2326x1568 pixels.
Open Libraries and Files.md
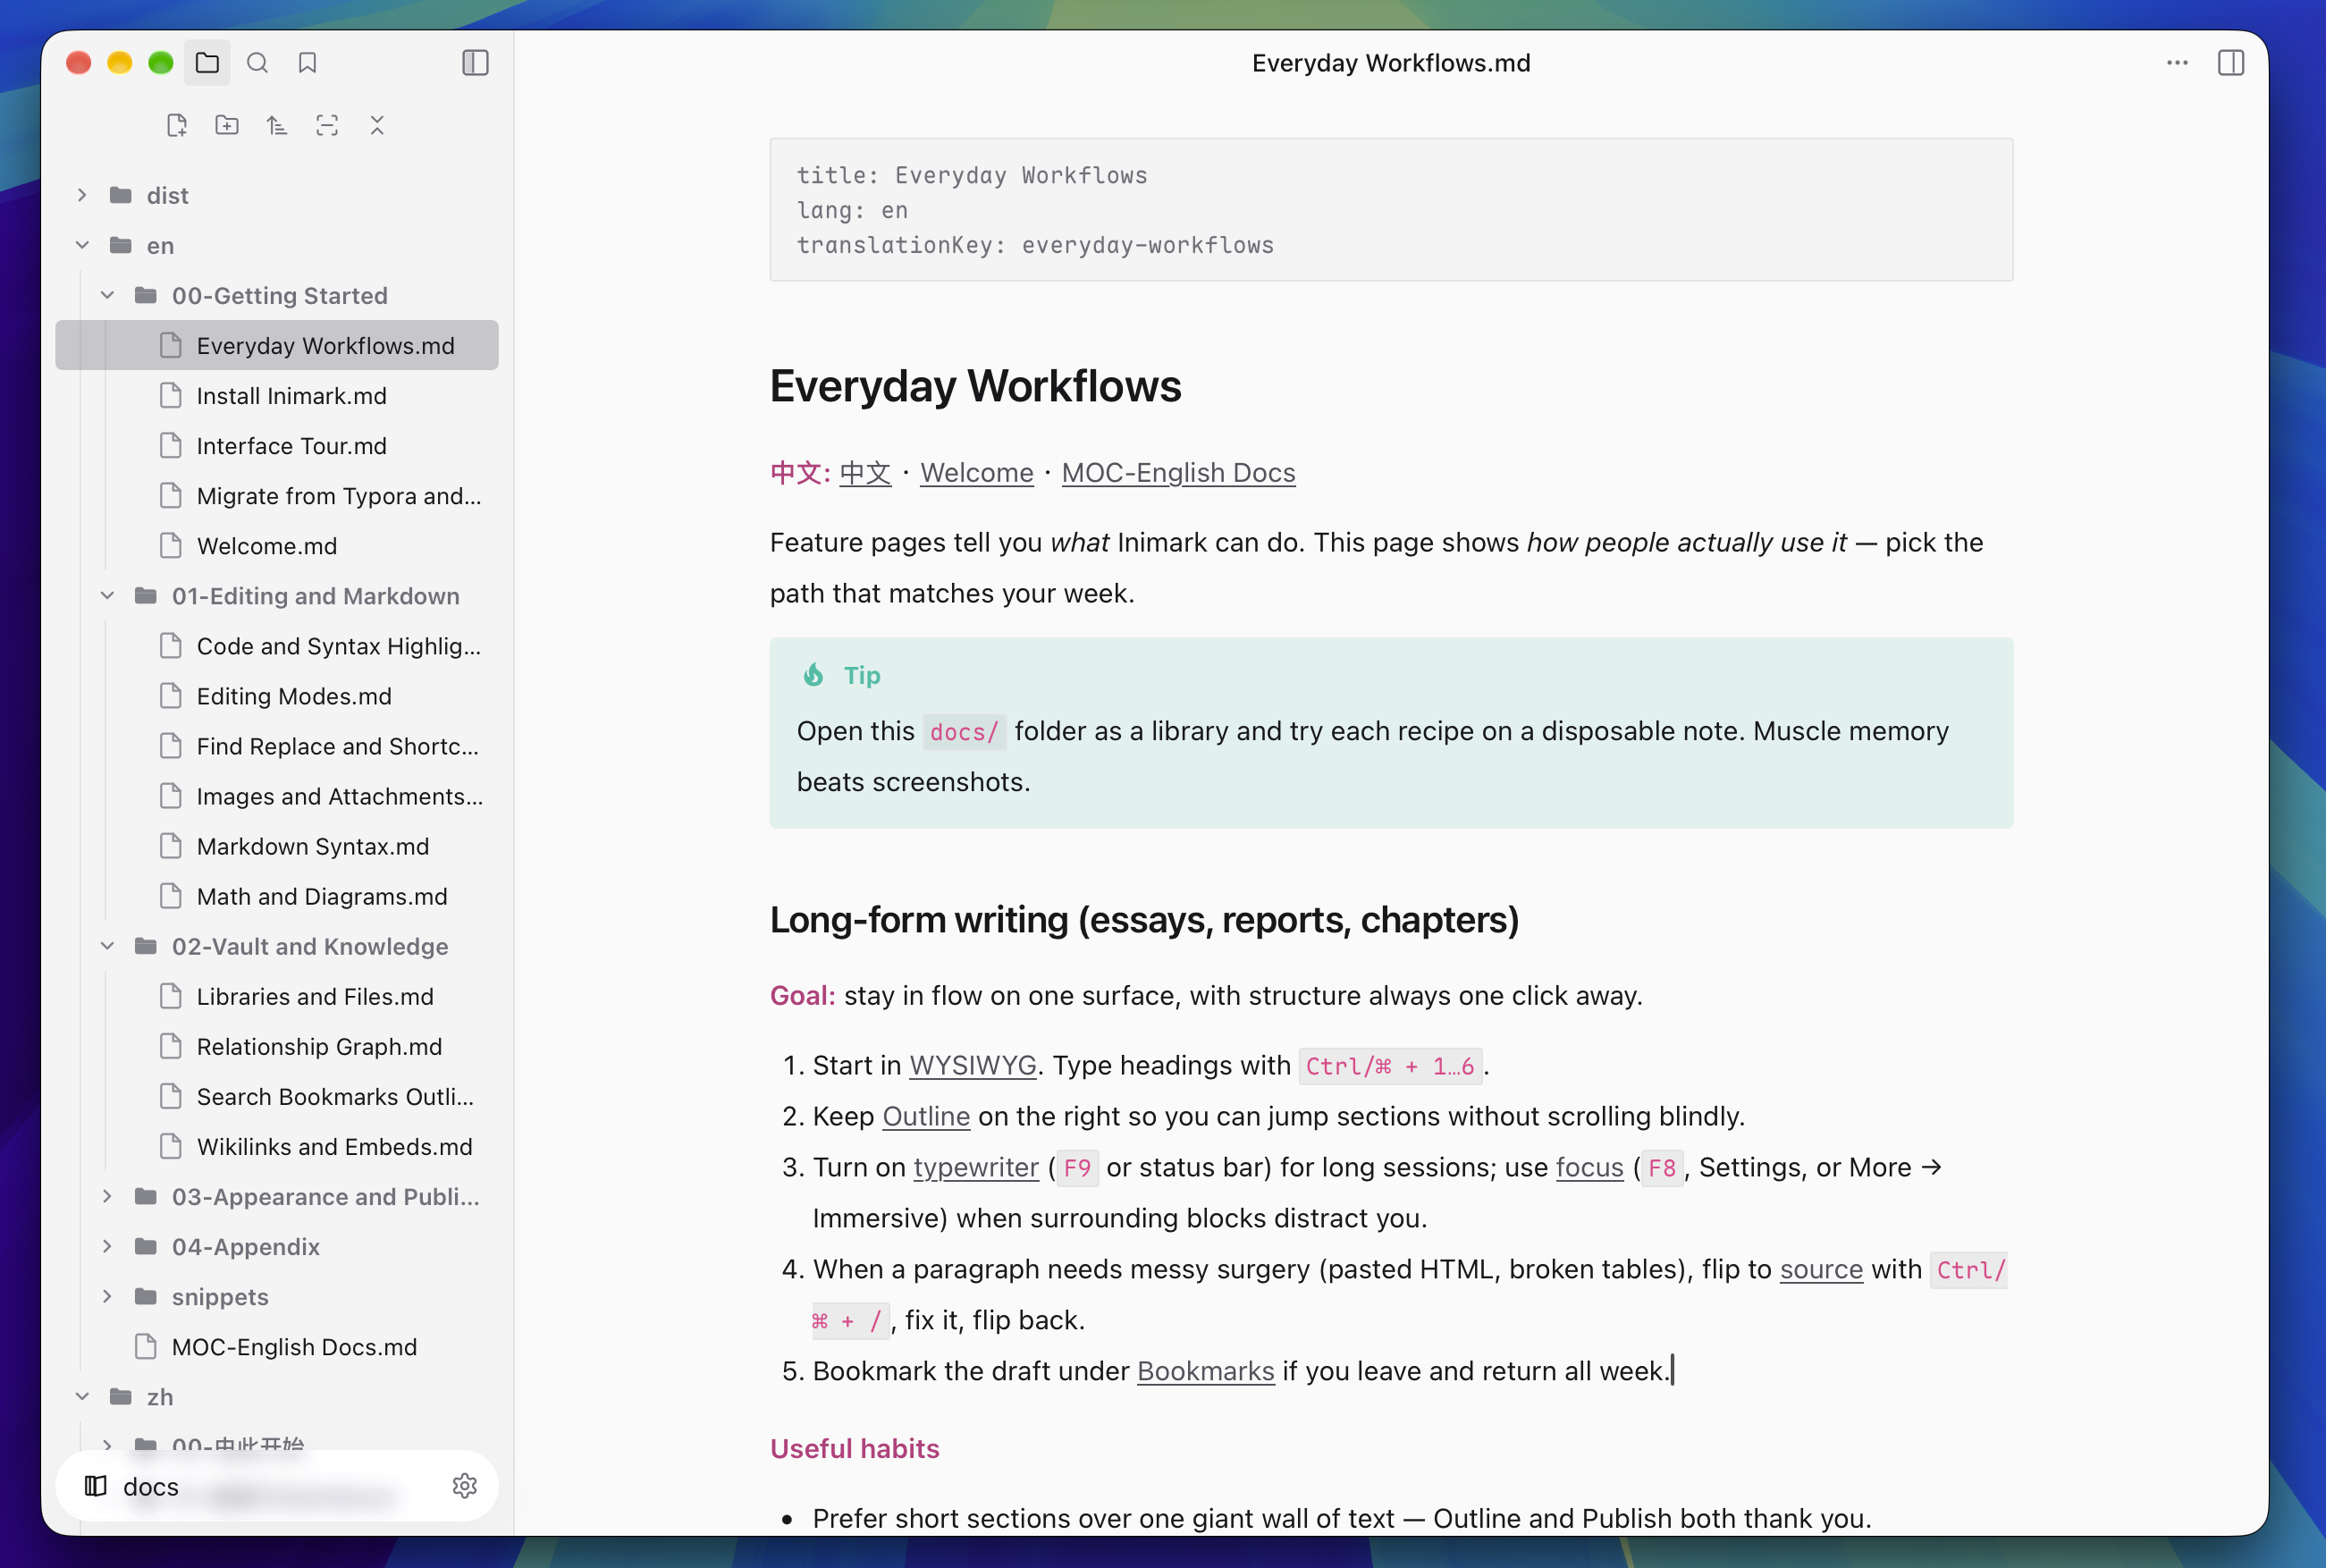click(277, 996)
